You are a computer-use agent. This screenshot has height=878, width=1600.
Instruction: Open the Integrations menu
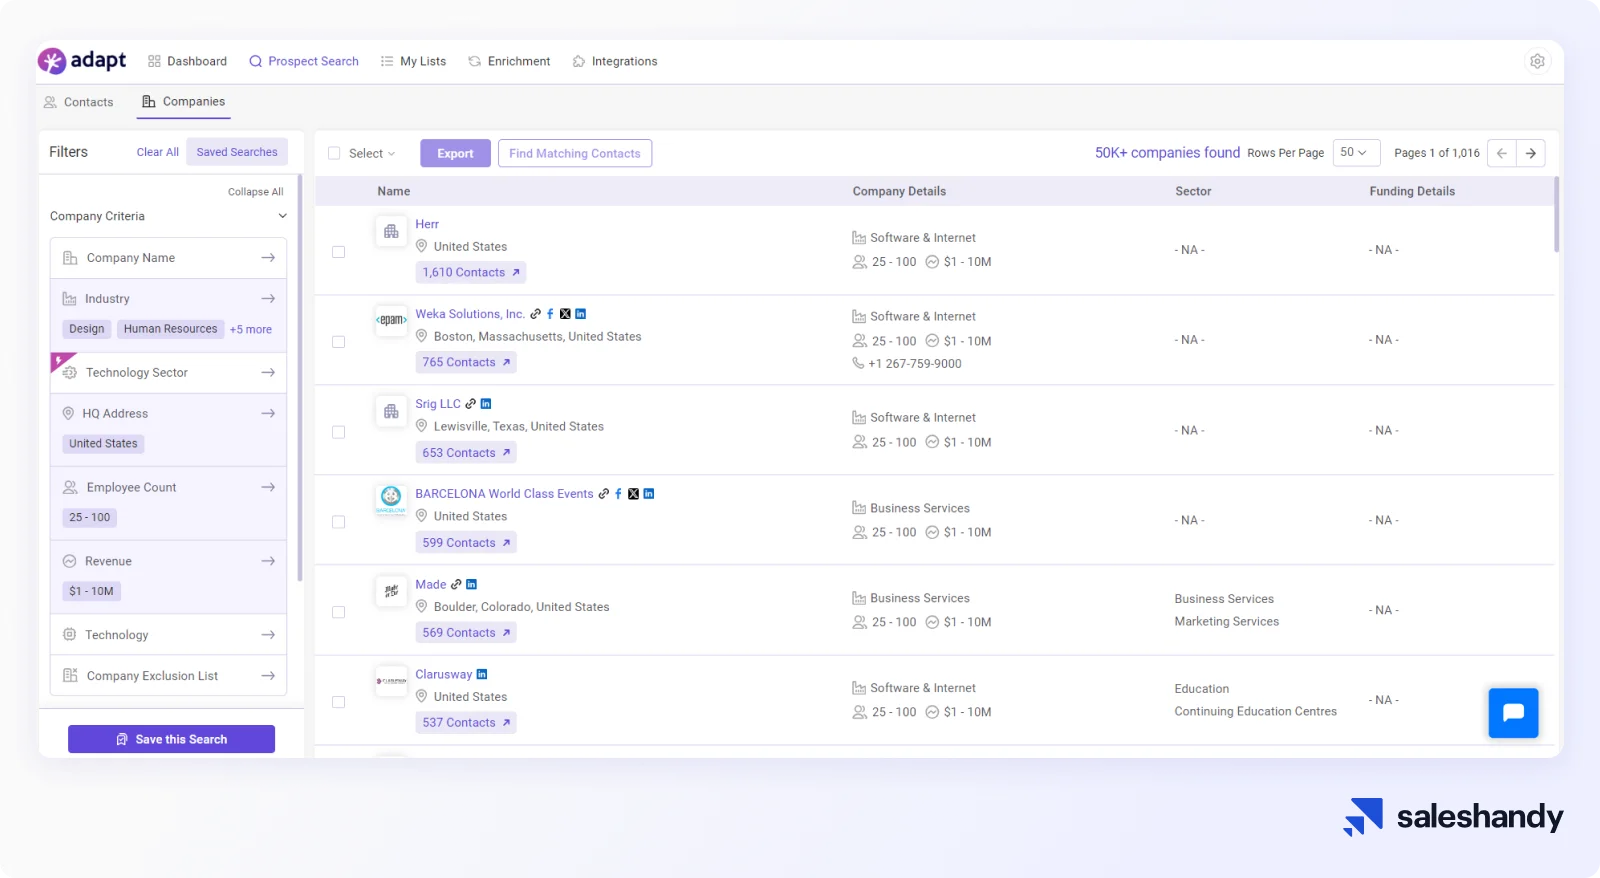tap(615, 61)
